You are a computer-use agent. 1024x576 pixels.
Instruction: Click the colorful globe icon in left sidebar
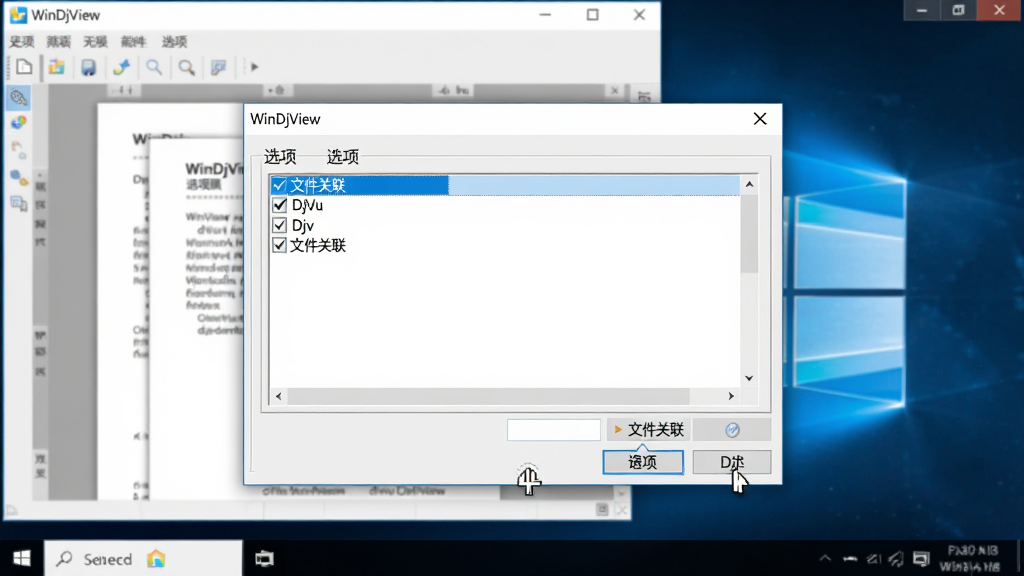tap(19, 123)
